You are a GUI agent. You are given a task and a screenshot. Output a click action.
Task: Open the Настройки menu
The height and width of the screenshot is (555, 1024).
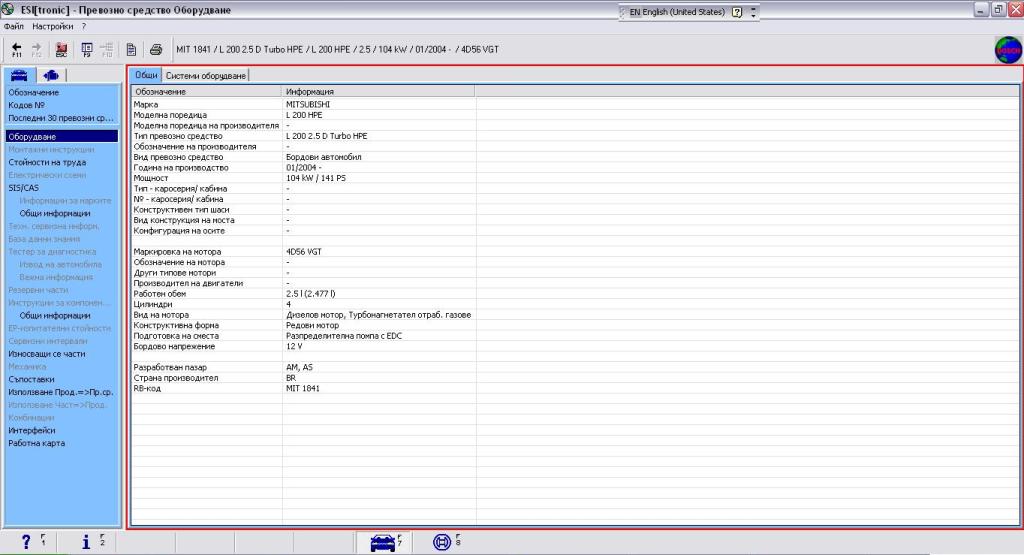tap(53, 27)
